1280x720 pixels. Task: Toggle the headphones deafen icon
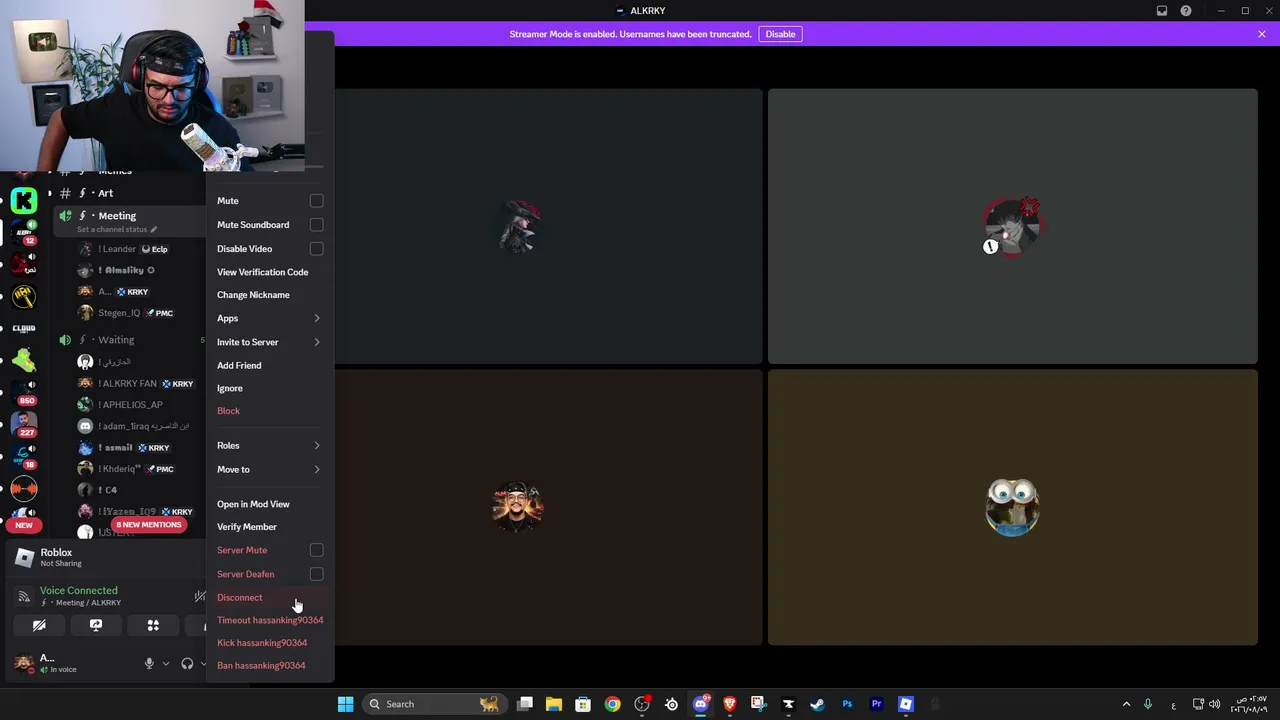pyautogui.click(x=187, y=663)
